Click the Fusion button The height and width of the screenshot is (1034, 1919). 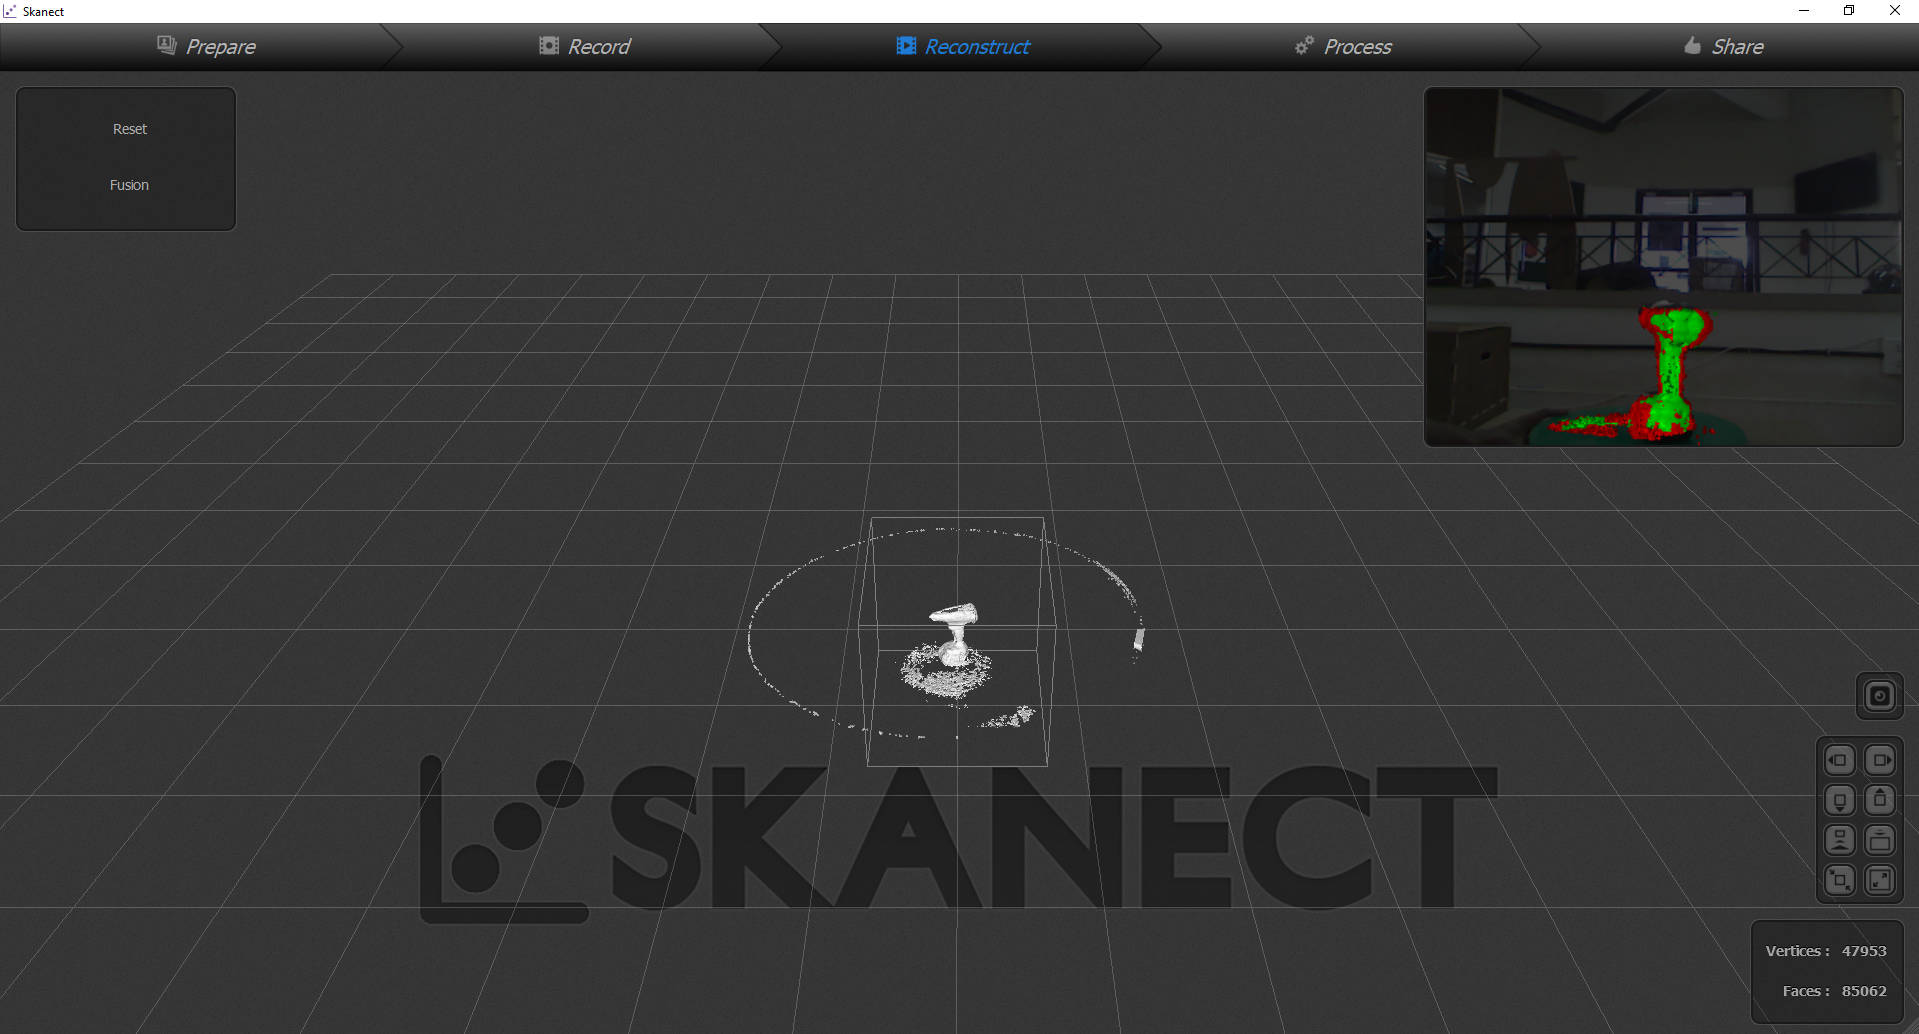[x=129, y=185]
